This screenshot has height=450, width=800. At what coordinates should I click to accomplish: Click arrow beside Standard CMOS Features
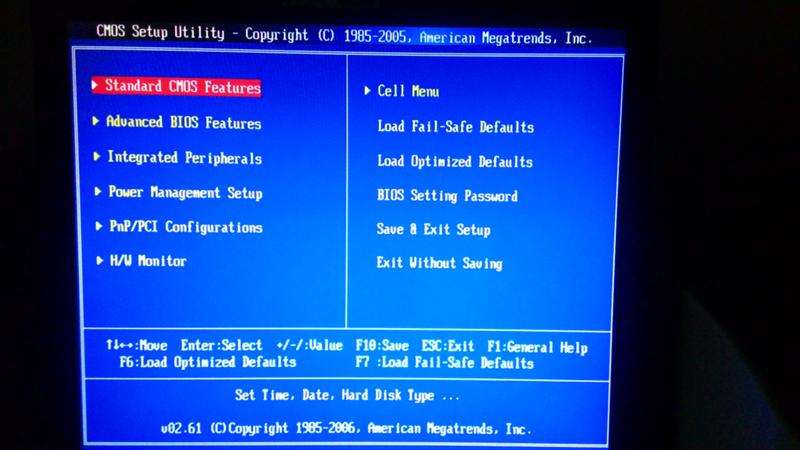(x=95, y=85)
